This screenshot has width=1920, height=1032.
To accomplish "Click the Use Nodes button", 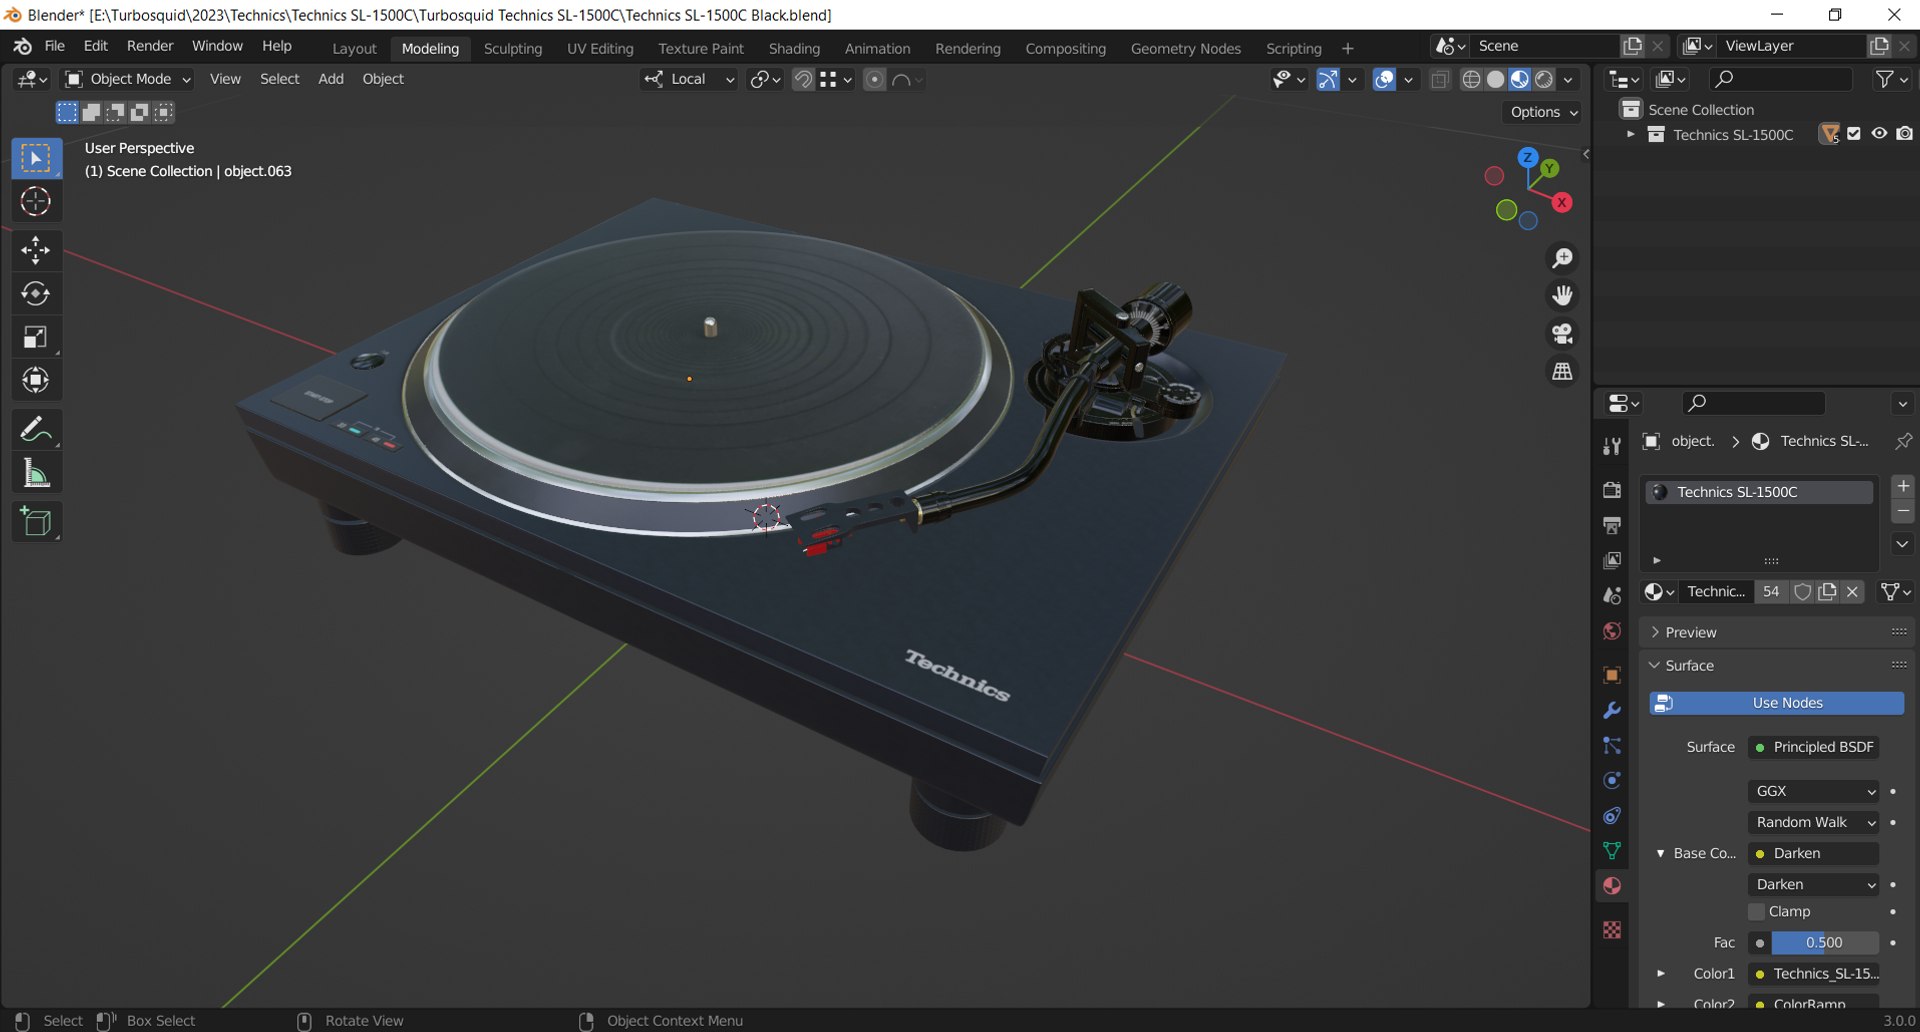I will [1777, 703].
